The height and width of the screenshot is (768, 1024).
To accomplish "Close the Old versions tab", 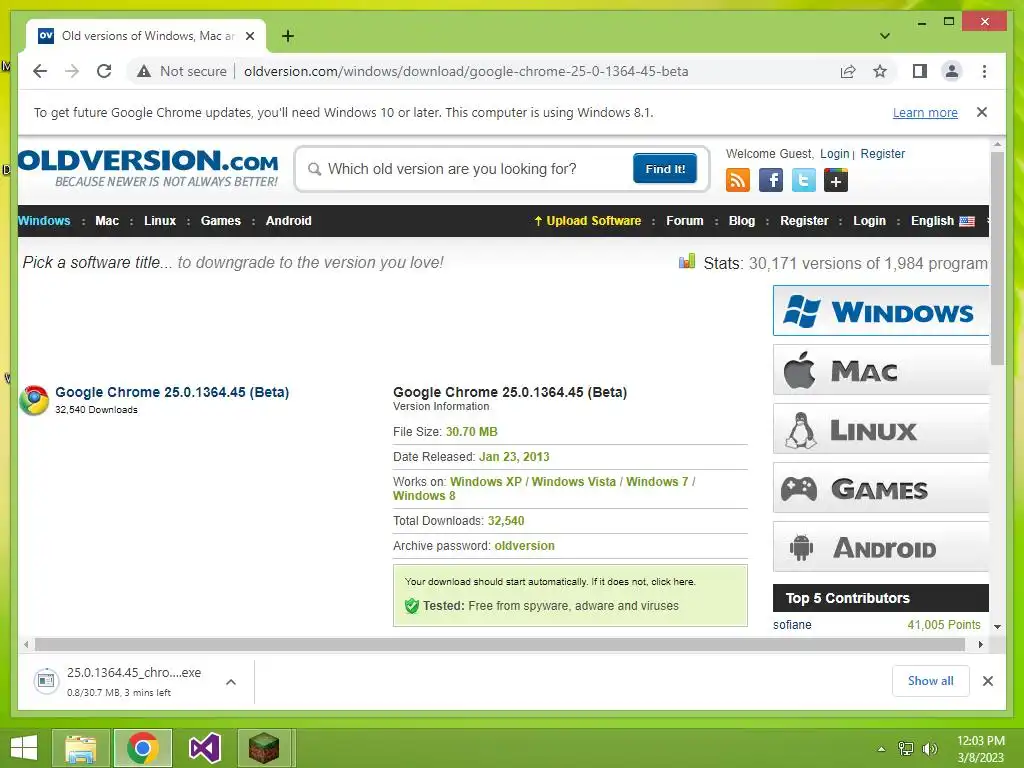I will [249, 36].
